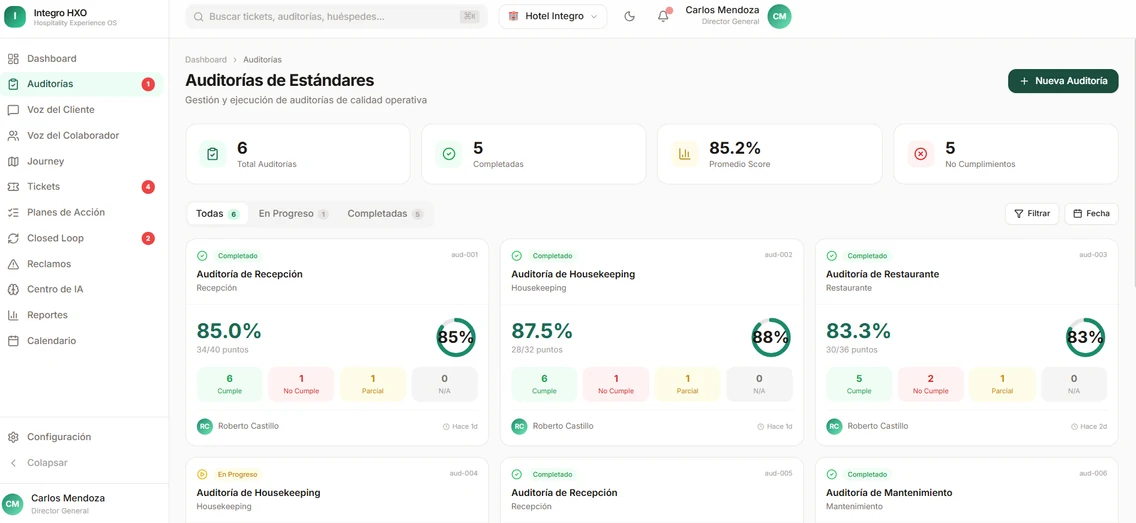Click the En Progreso badge on aud-004
The image size is (1136, 523).
pos(237,474)
